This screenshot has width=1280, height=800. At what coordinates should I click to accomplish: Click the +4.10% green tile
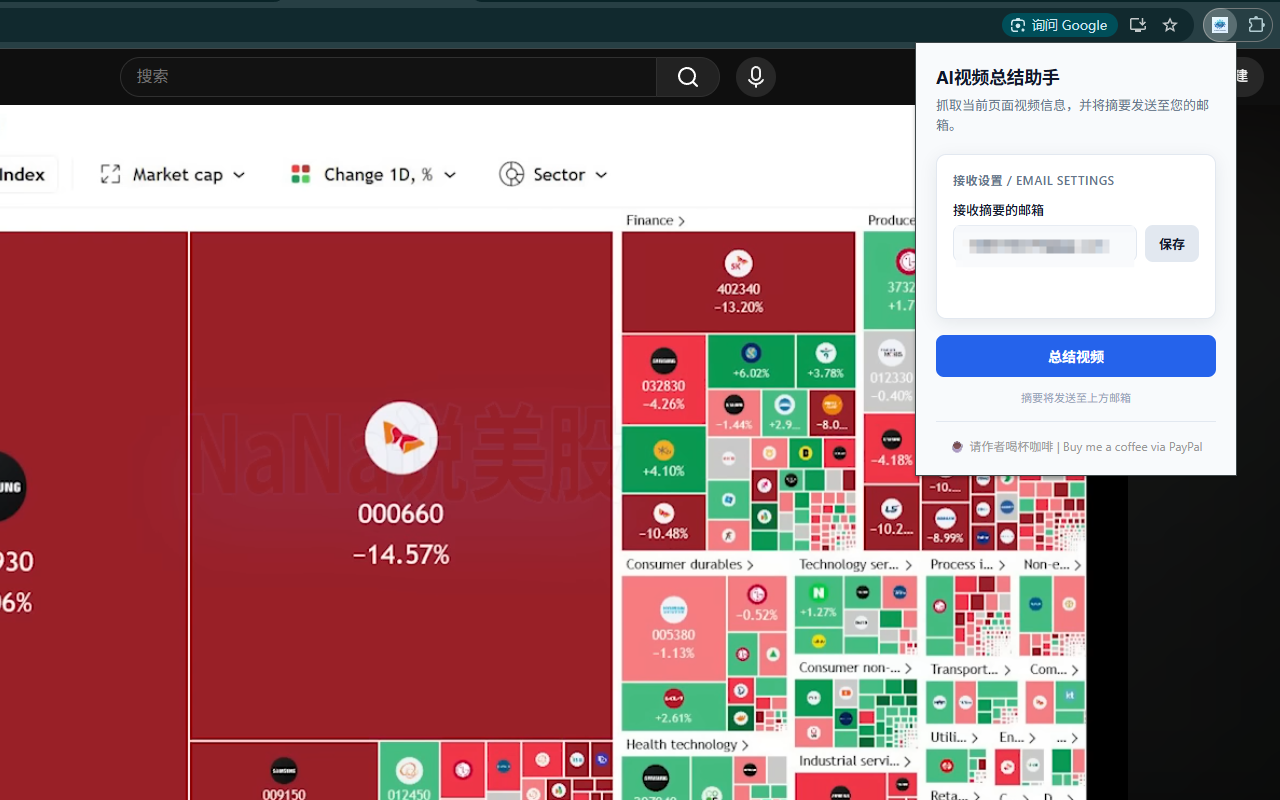[x=664, y=460]
